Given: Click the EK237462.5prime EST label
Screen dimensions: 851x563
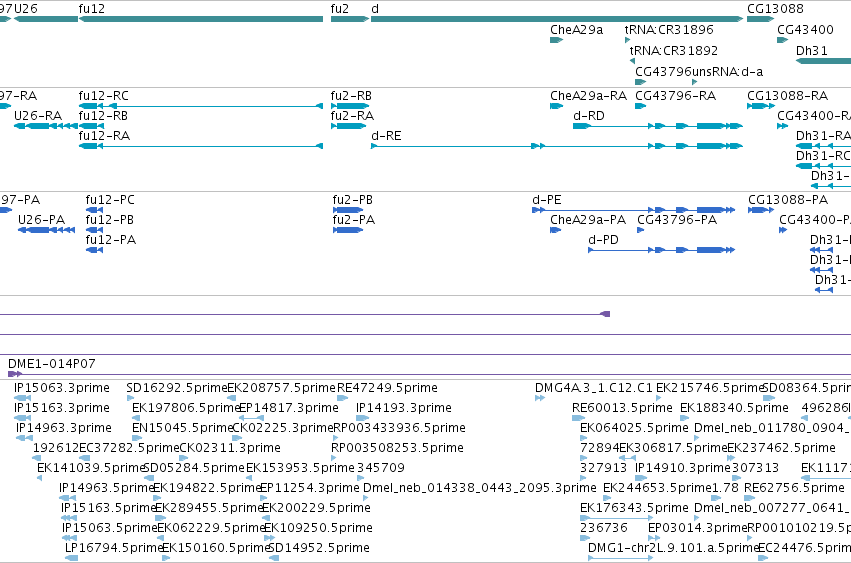Looking at the screenshot, I should [782, 448].
